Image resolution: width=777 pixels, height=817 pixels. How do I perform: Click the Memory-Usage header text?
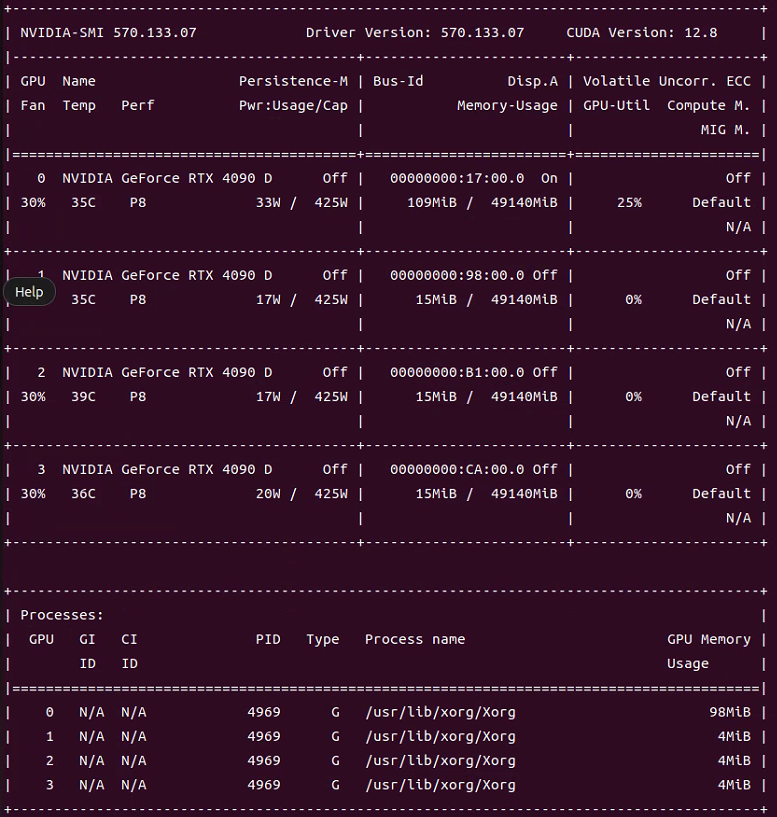[507, 106]
